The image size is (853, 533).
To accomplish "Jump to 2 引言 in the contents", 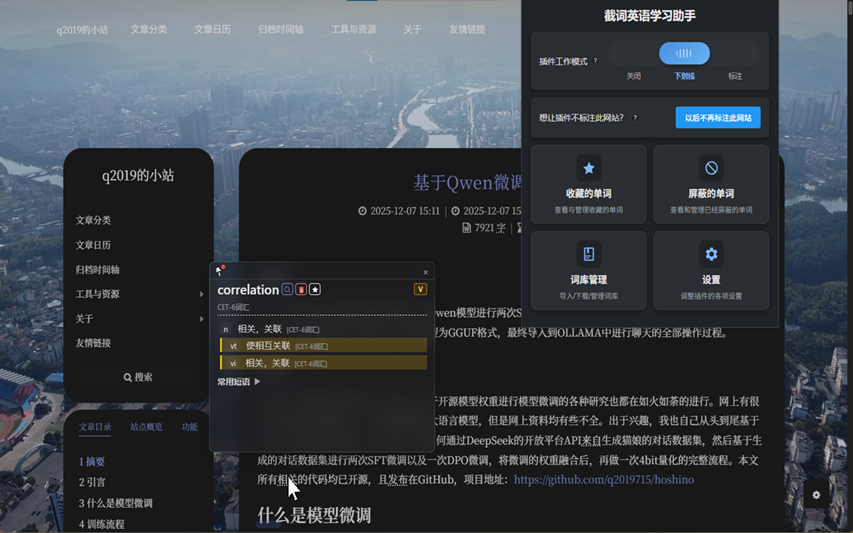I will click(x=92, y=482).
